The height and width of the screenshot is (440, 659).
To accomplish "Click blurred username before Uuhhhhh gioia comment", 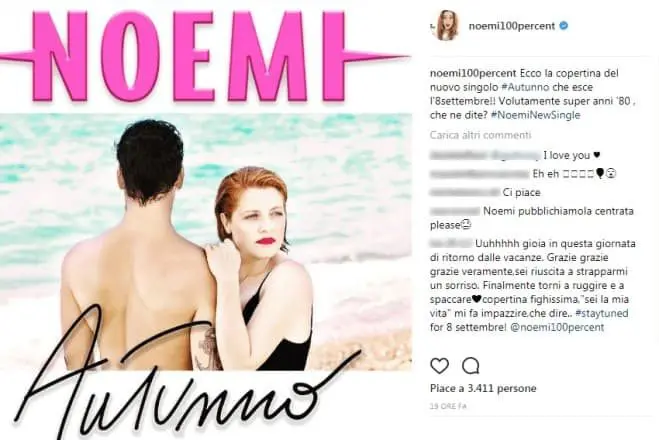I will coord(451,244).
